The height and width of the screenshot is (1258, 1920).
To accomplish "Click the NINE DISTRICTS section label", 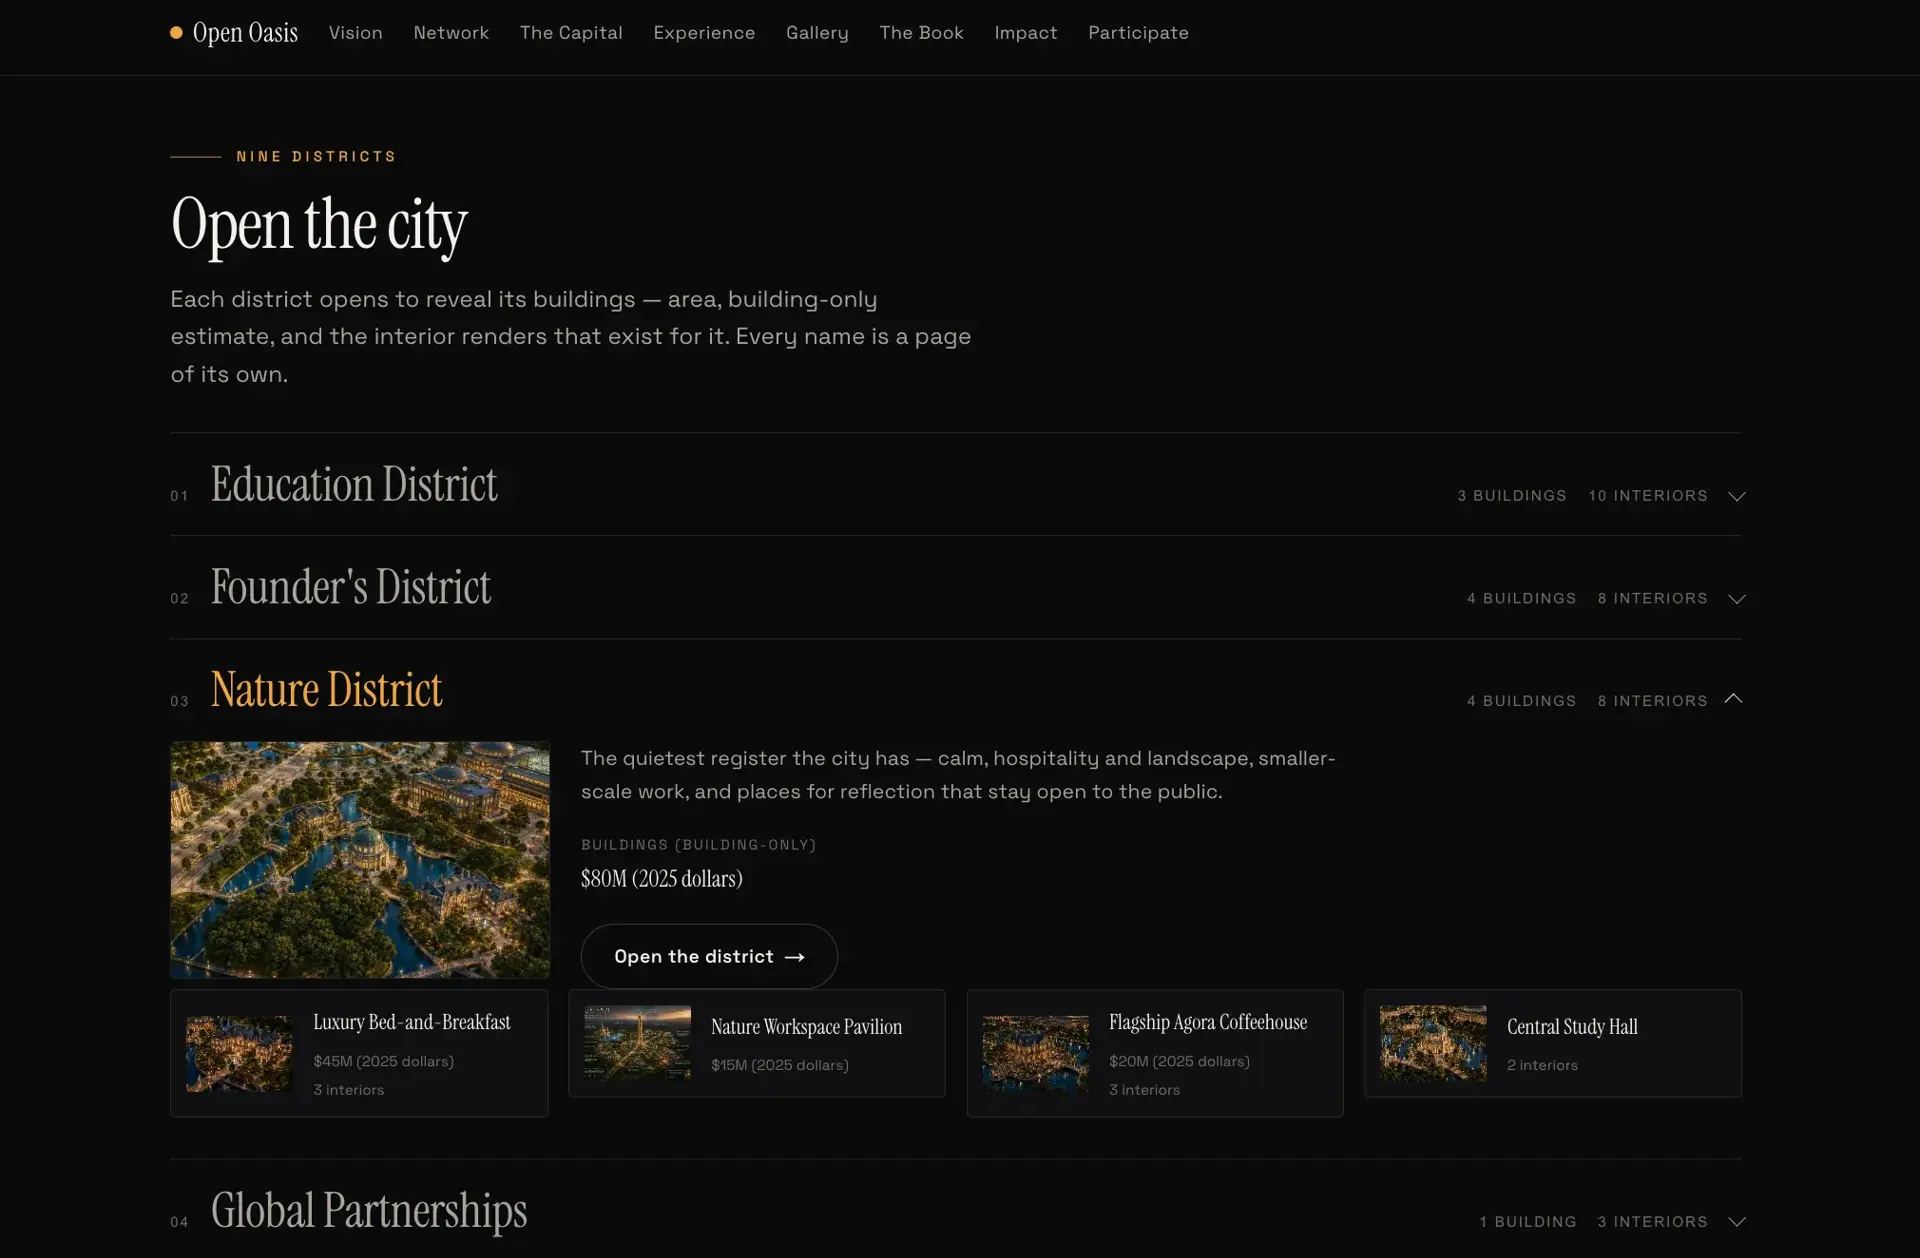I will point(316,157).
